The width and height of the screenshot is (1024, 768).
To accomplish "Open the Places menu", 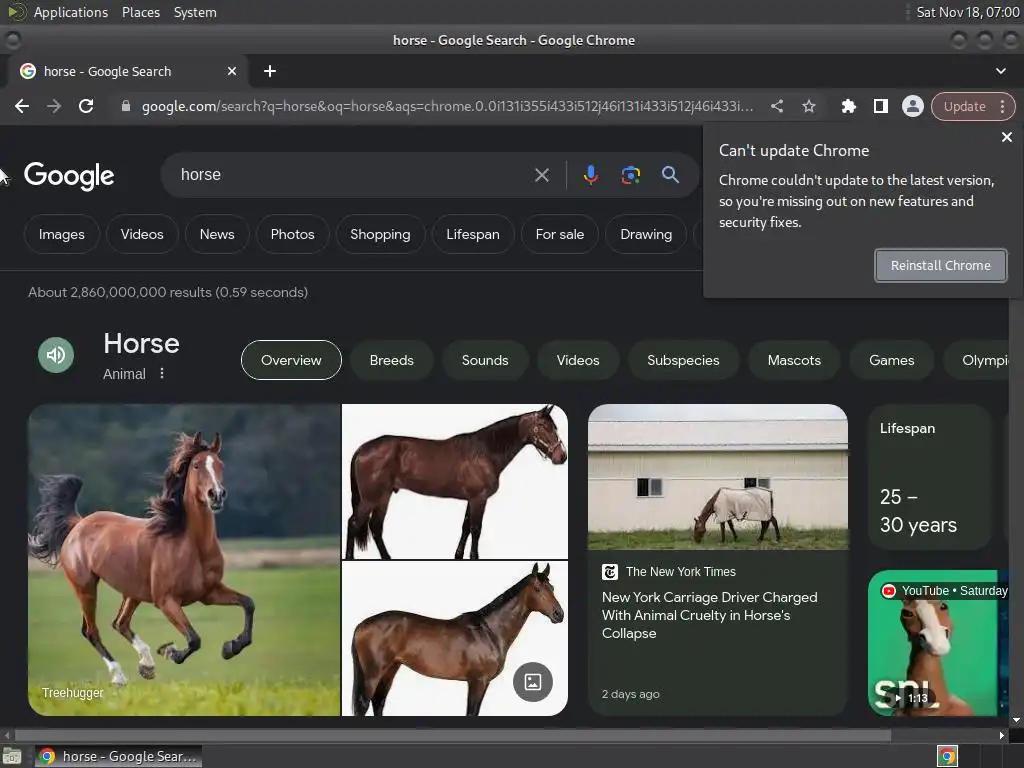I will coord(140,12).
